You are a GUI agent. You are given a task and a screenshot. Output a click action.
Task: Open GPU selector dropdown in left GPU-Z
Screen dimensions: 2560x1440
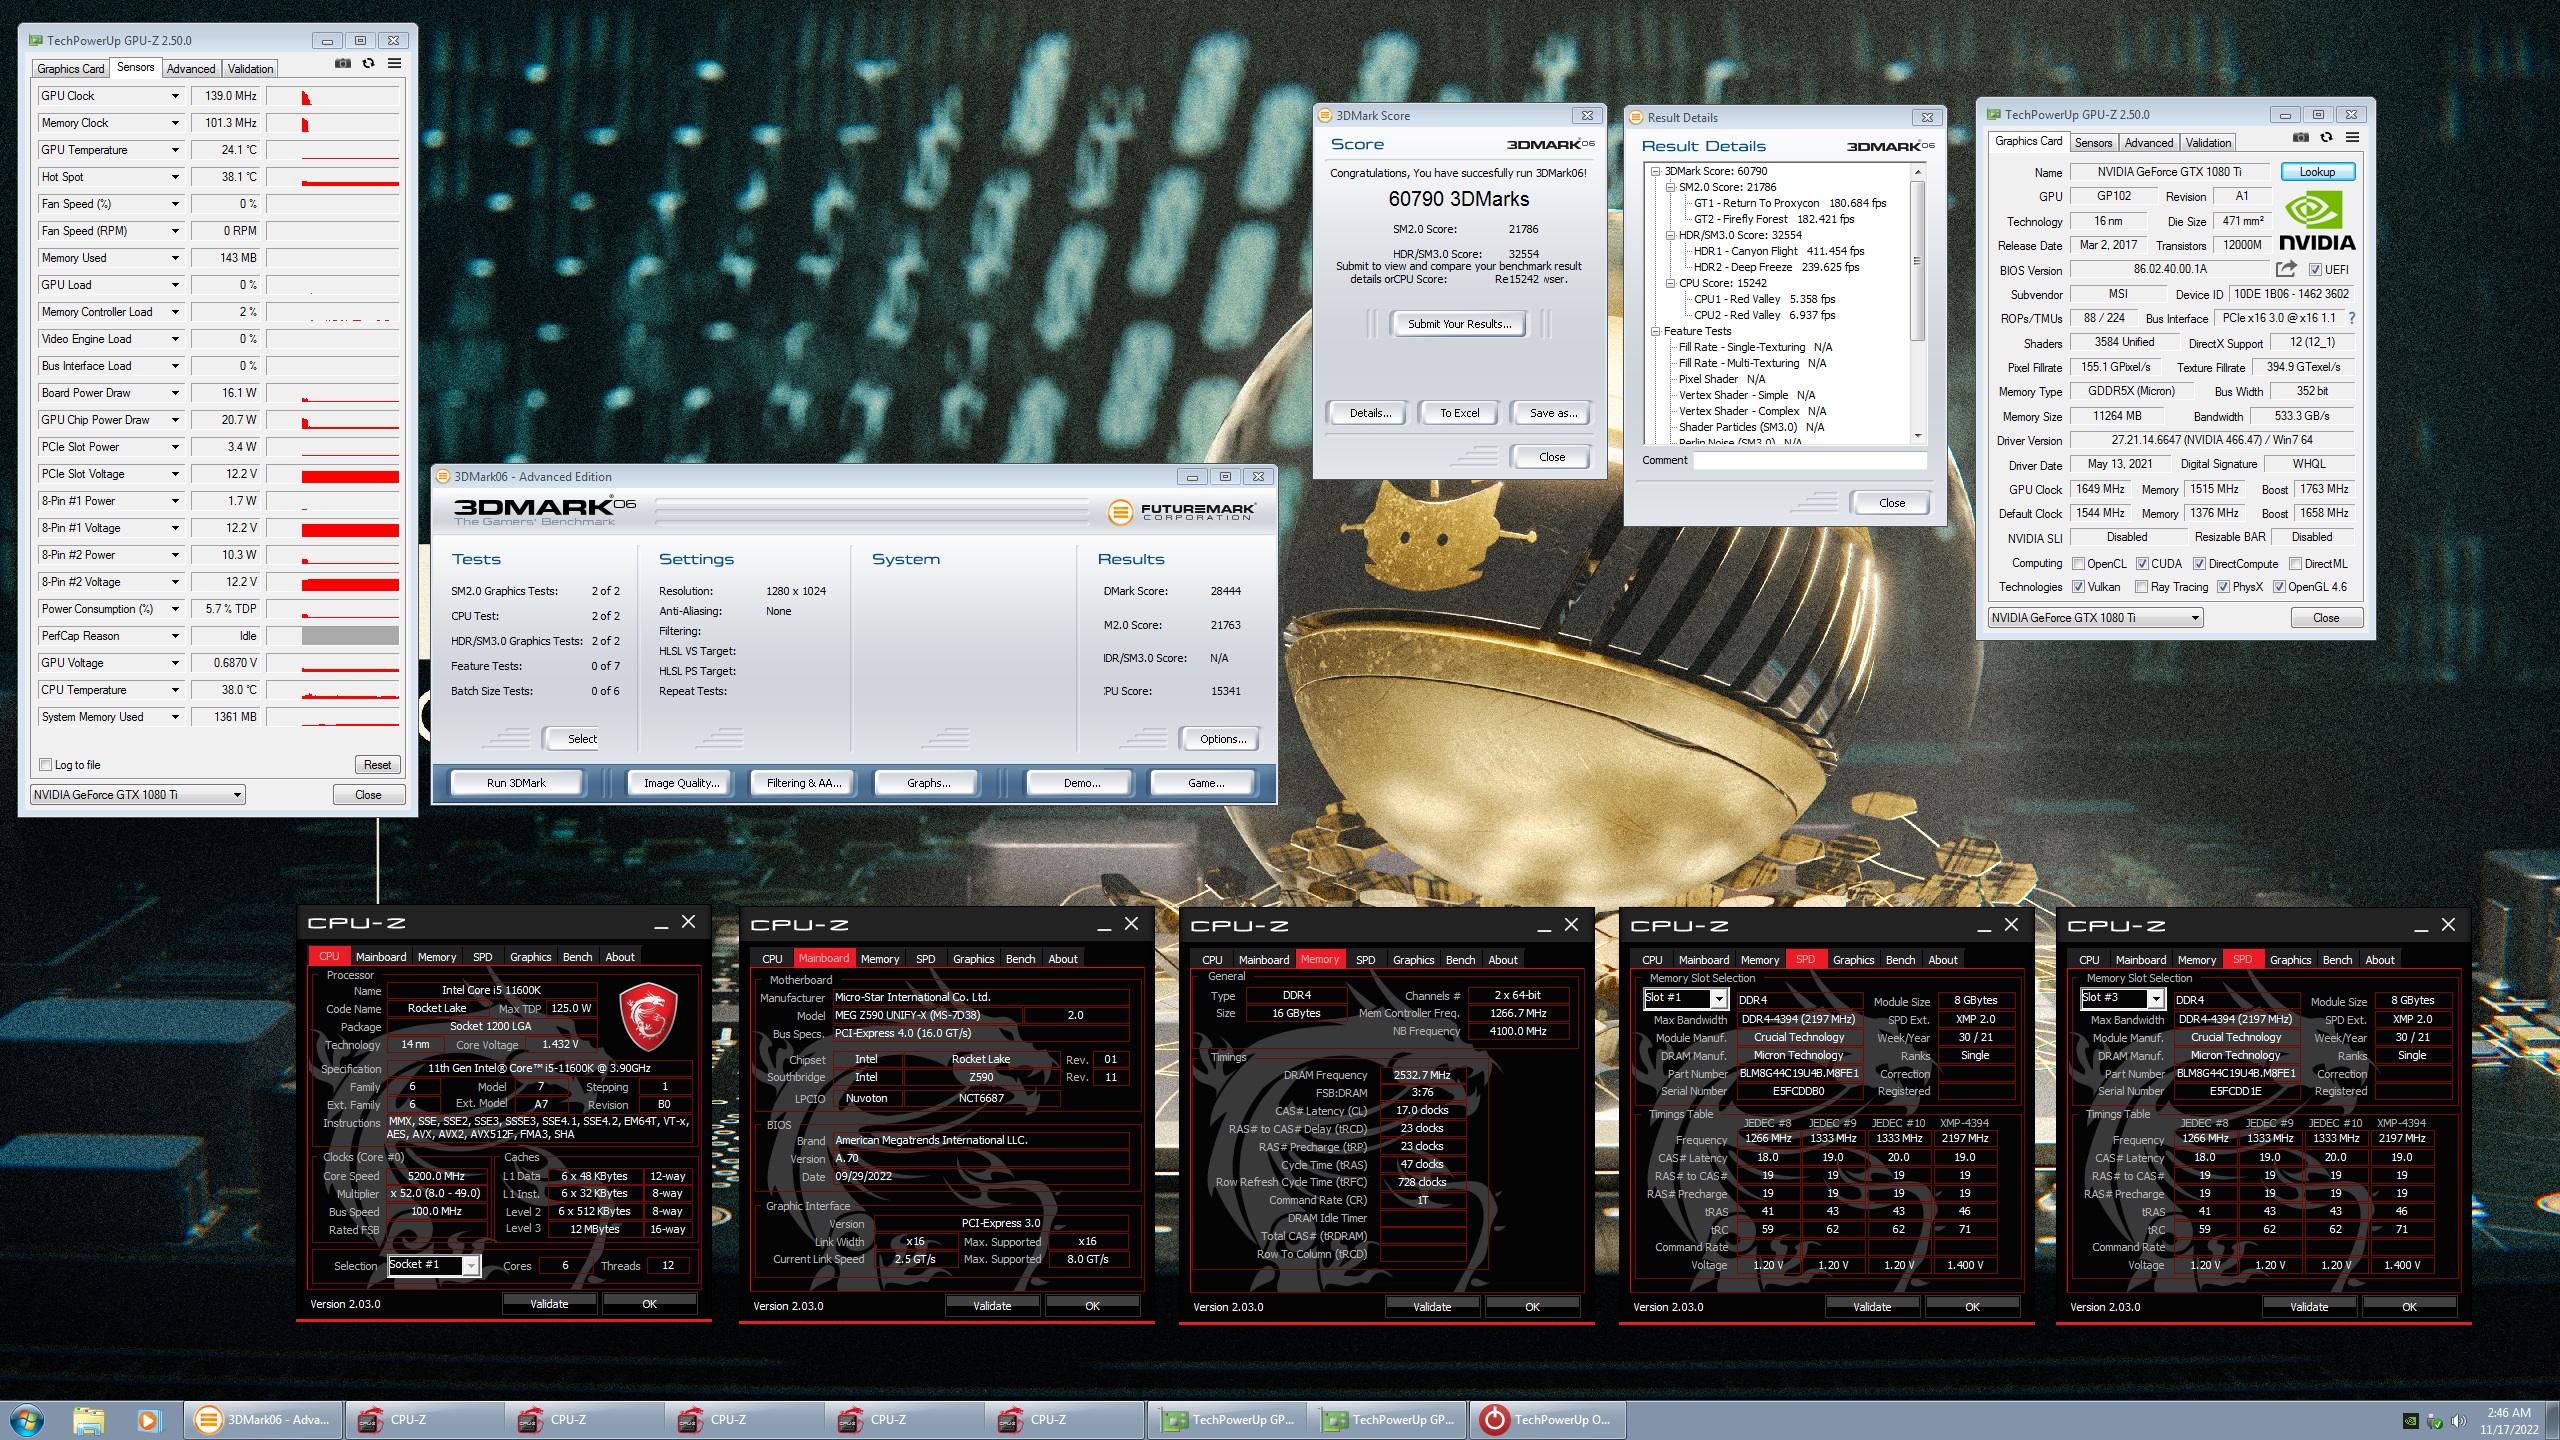pyautogui.click(x=138, y=795)
